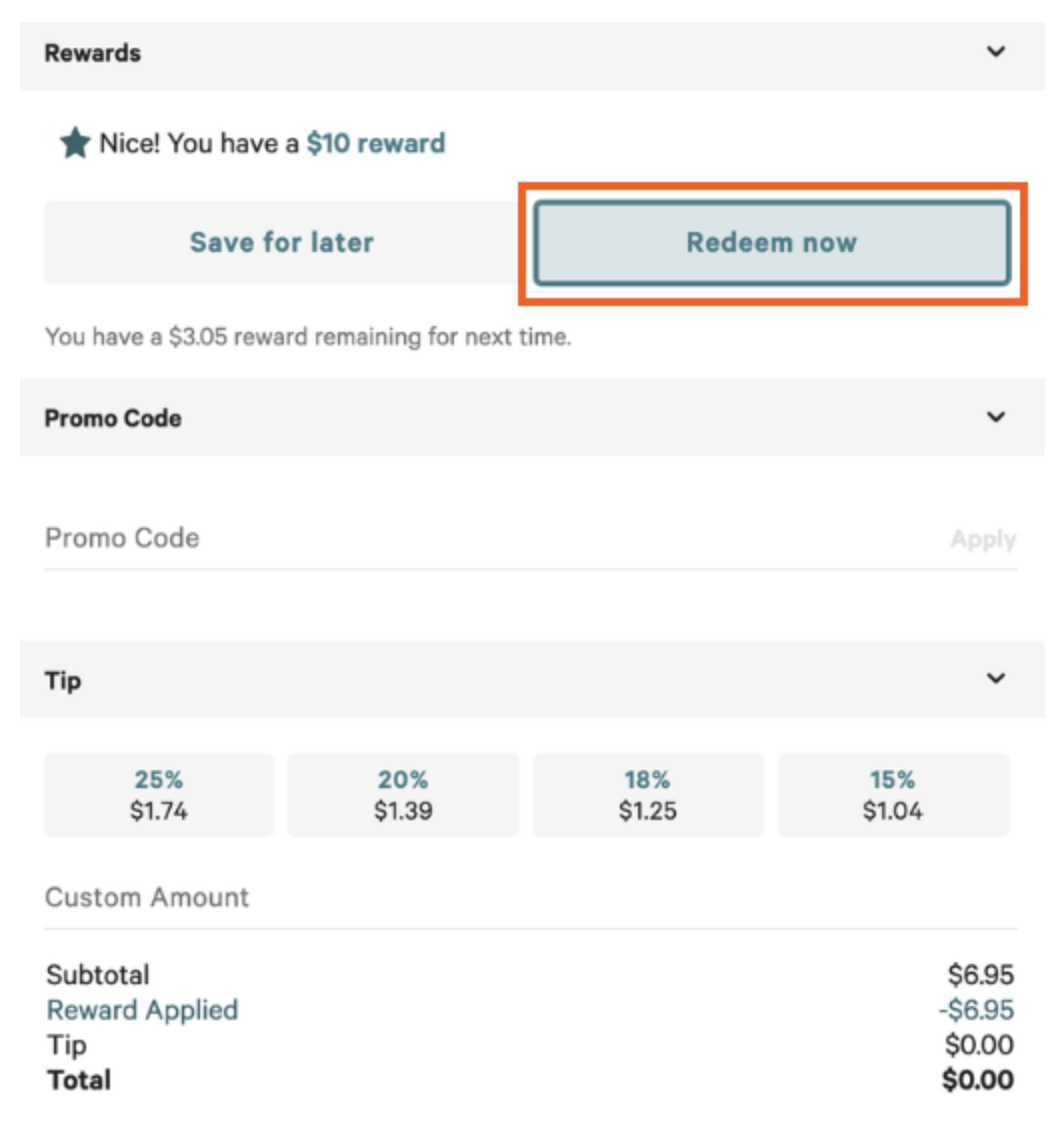
Task: Choose the 15% tip amount
Action: [893, 794]
